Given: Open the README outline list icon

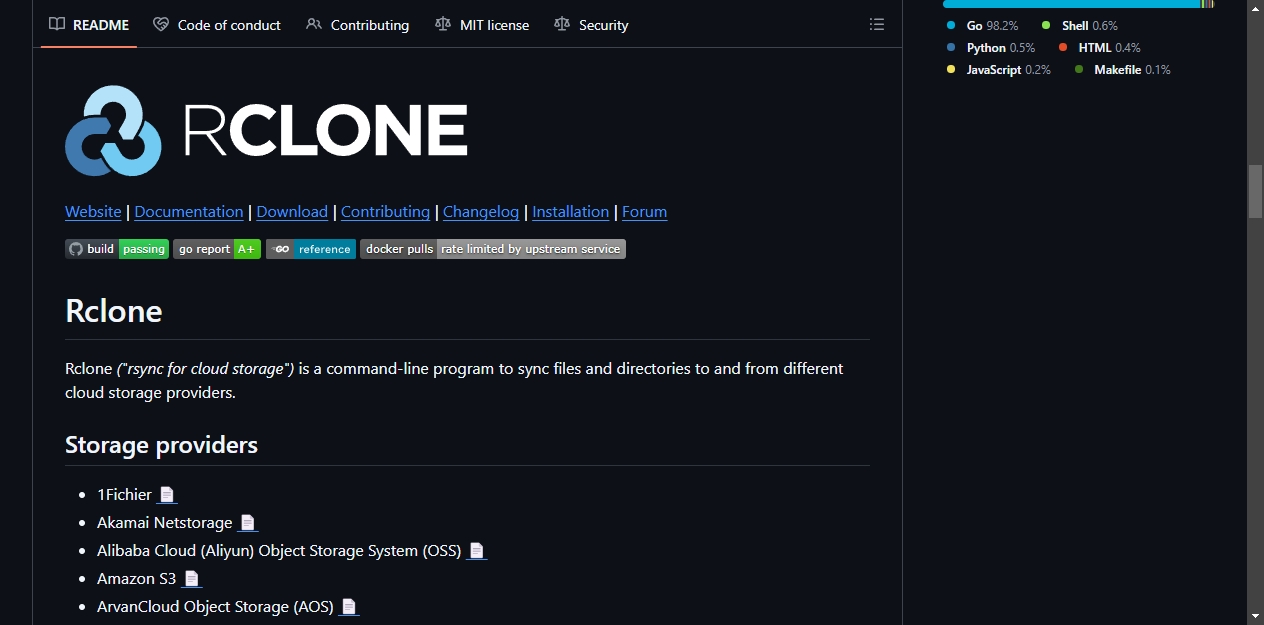Looking at the screenshot, I should pyautogui.click(x=877, y=25).
